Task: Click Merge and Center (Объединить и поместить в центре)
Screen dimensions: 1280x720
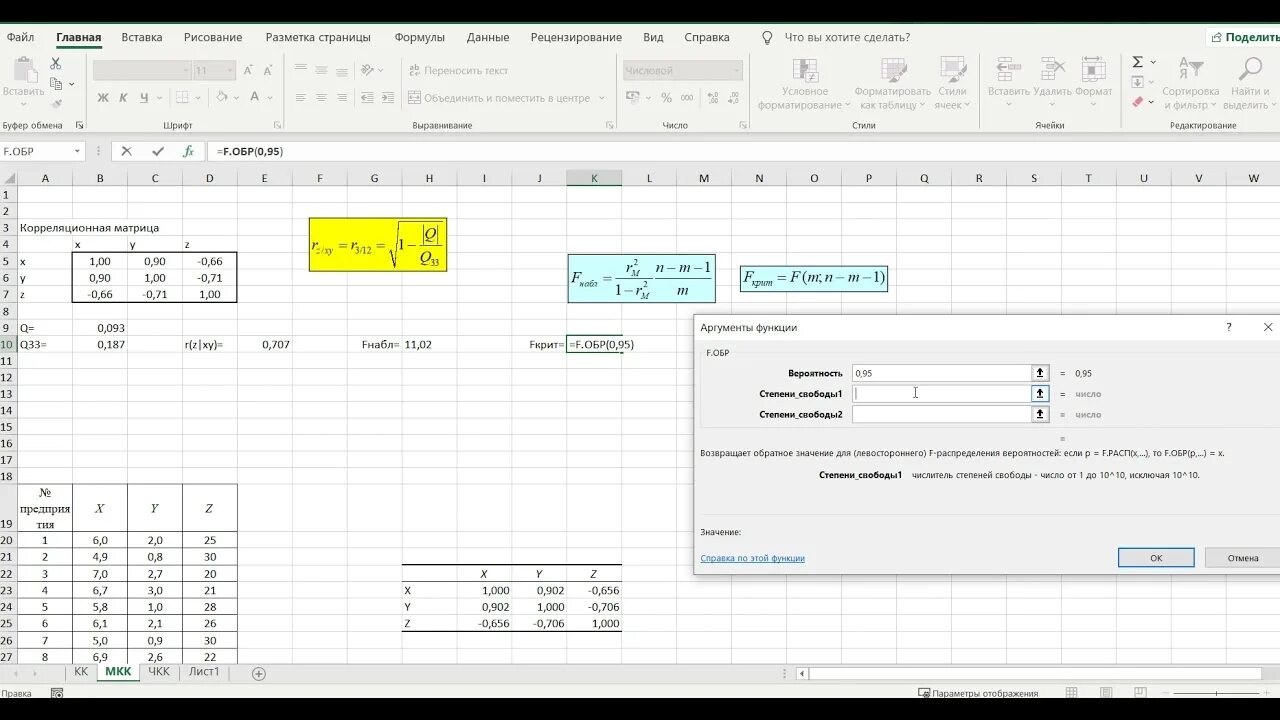Action: coord(500,98)
